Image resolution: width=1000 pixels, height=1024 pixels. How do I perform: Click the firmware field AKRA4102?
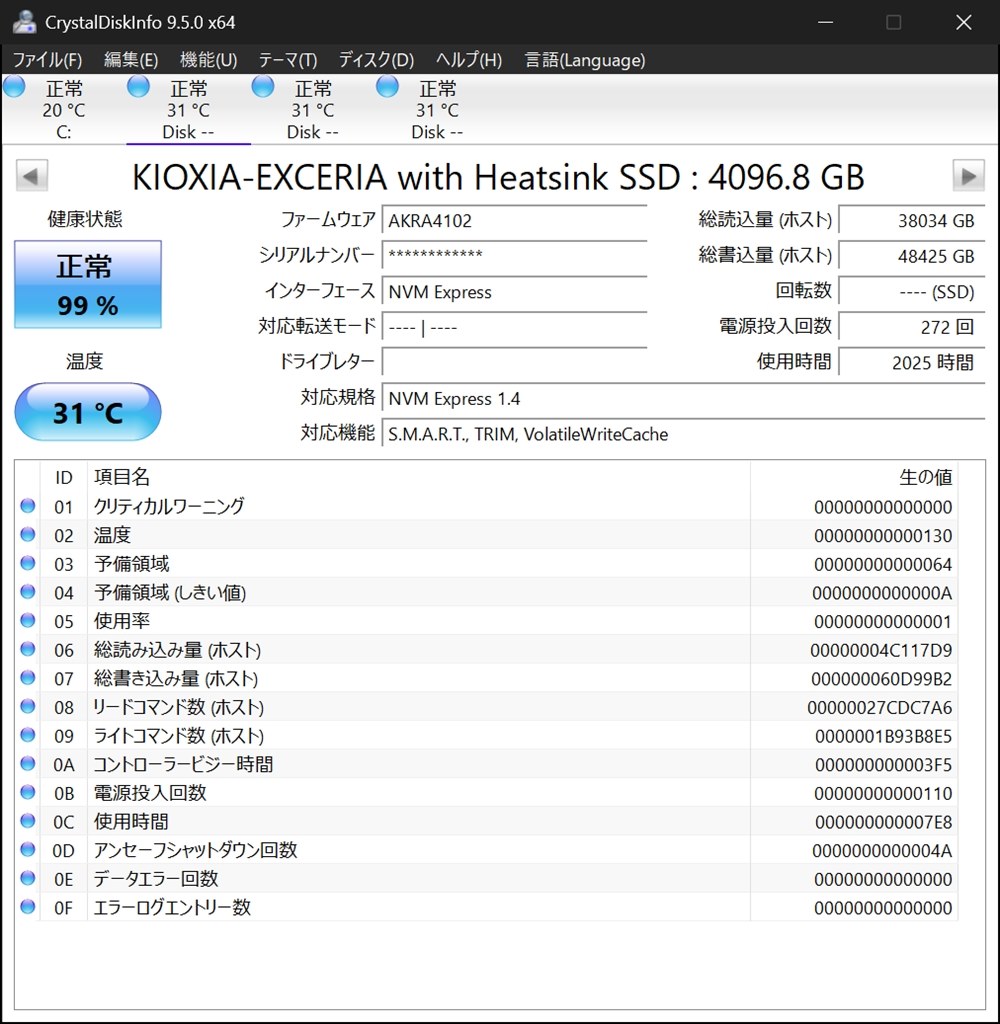[514, 220]
